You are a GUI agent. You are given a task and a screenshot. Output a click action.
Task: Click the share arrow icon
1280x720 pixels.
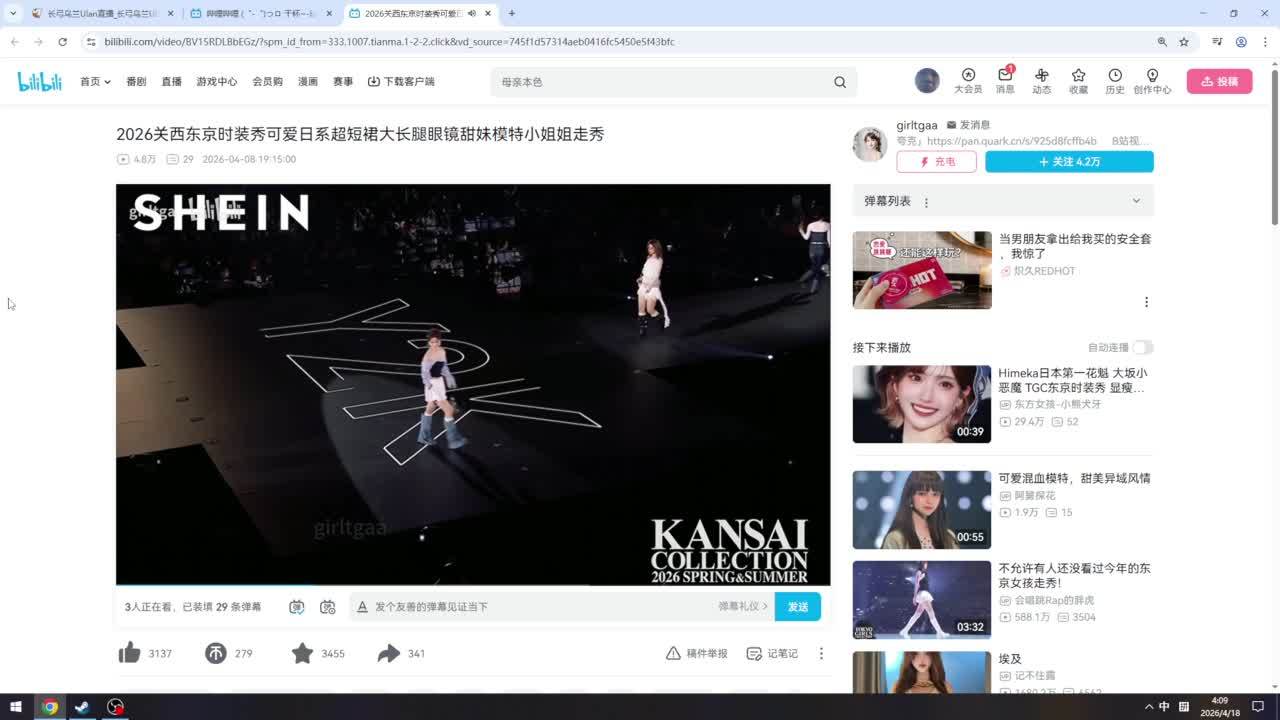[x=388, y=653]
